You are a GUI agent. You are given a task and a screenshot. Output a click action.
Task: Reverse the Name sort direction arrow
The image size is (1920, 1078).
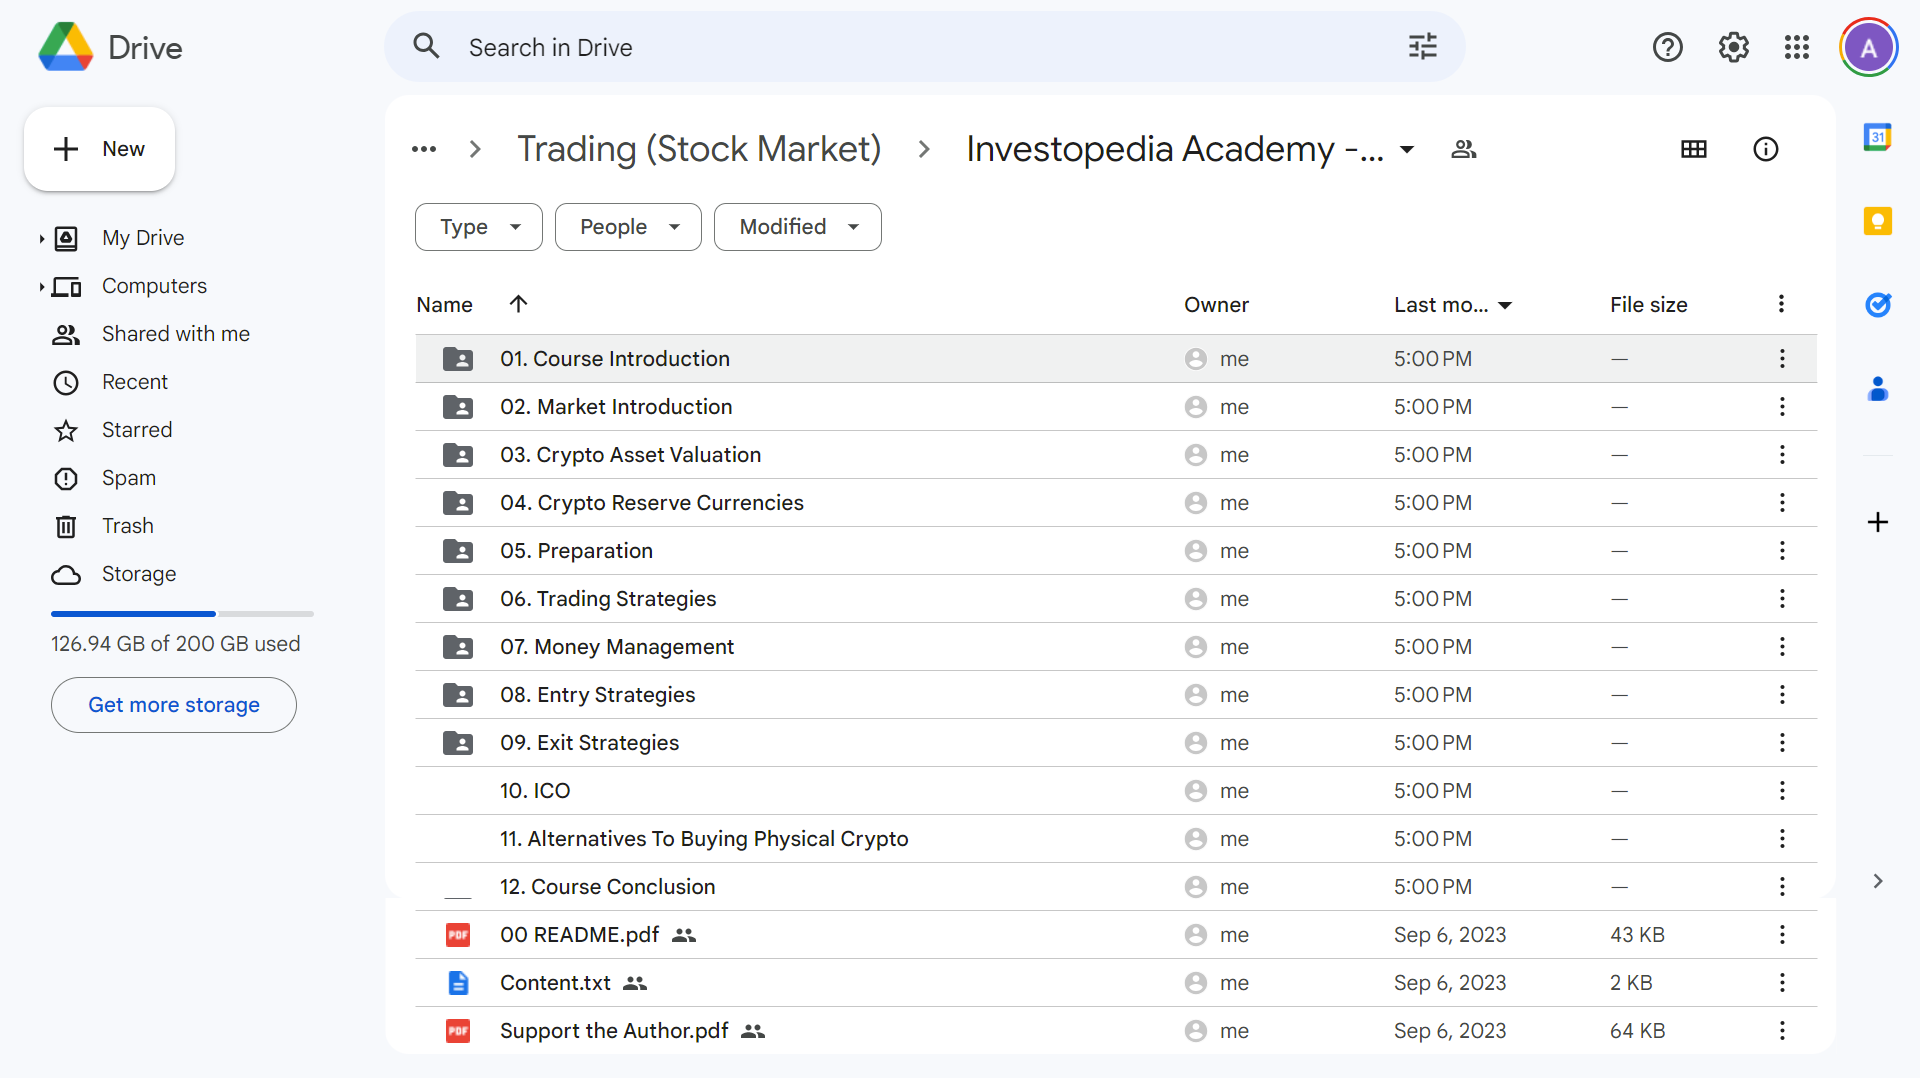518,304
